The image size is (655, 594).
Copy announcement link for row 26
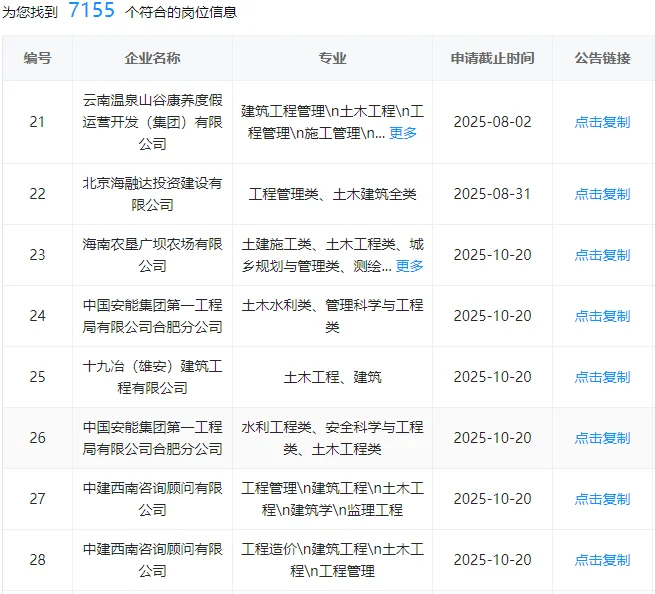pyautogui.click(x=602, y=438)
